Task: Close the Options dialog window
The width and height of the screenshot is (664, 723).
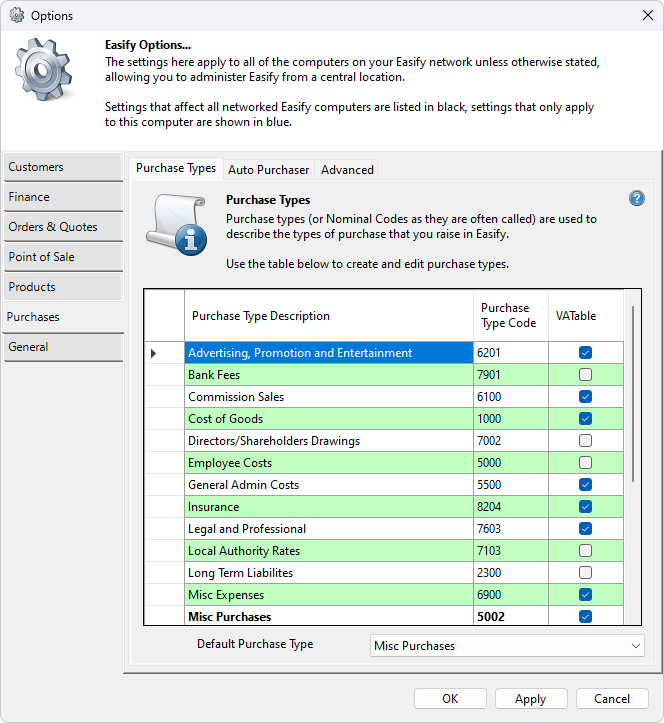Action: (x=646, y=15)
